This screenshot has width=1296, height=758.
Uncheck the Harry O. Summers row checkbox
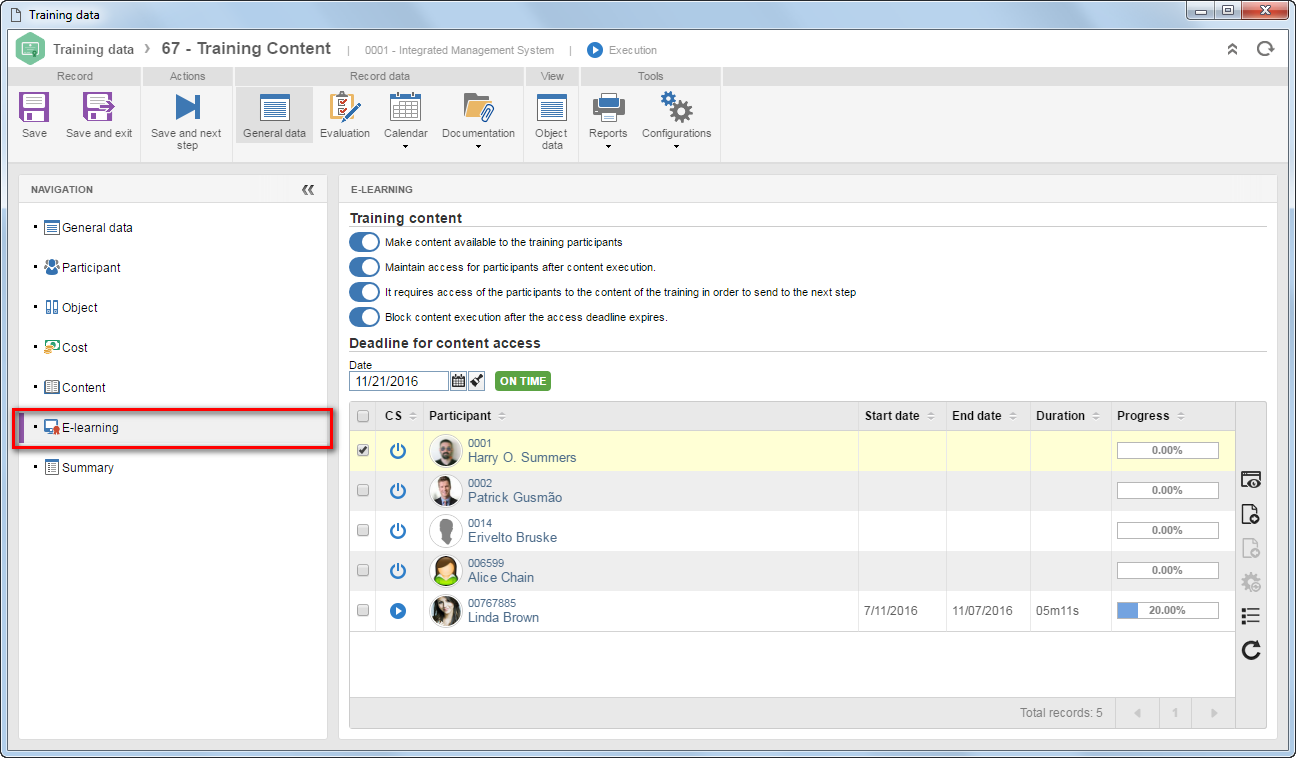coord(363,451)
